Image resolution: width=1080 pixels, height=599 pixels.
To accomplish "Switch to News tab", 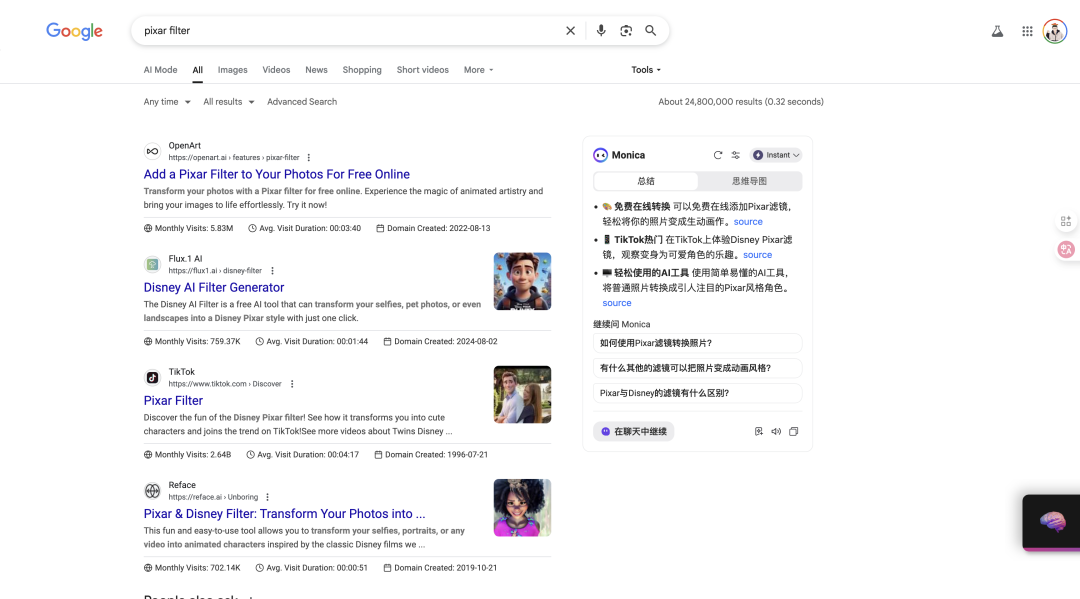I will pyautogui.click(x=316, y=70).
